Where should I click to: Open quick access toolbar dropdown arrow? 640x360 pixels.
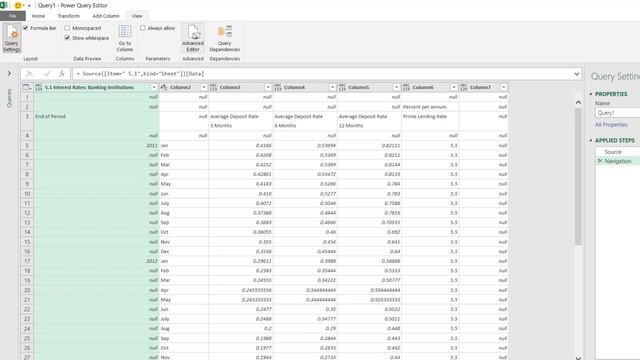tap(29, 6)
